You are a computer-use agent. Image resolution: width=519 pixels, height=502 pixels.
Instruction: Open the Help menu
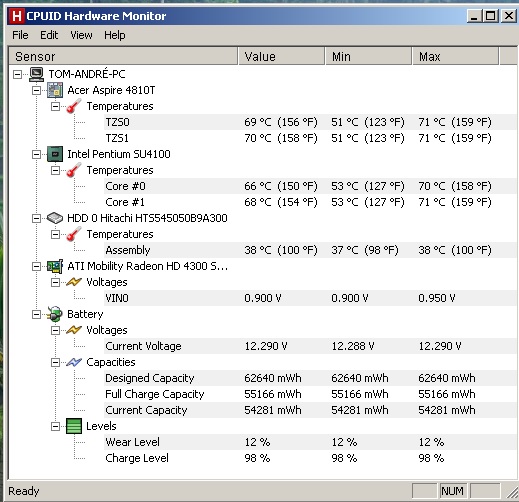pyautogui.click(x=115, y=35)
